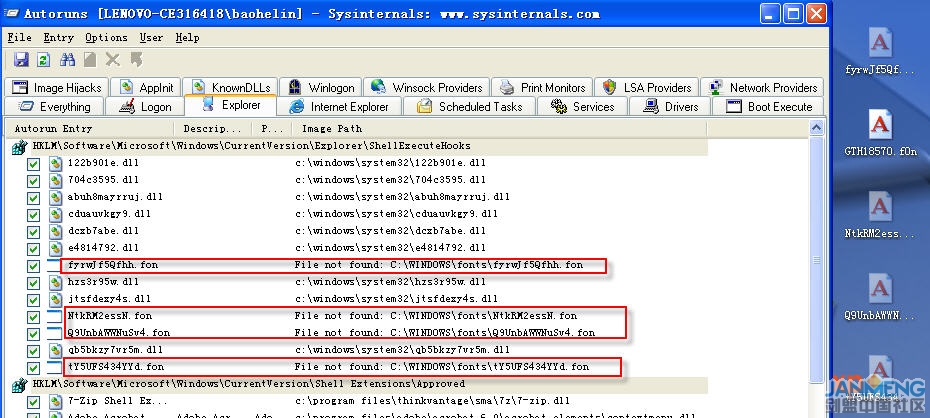930x418 pixels.
Task: Click the c:\windows\system32\dczb7abe.dll image path
Action: (390, 231)
